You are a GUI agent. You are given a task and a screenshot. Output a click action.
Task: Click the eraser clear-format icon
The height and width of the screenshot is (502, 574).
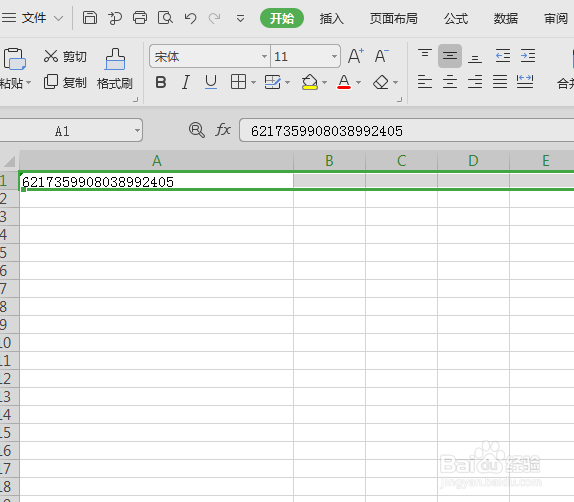[381, 82]
